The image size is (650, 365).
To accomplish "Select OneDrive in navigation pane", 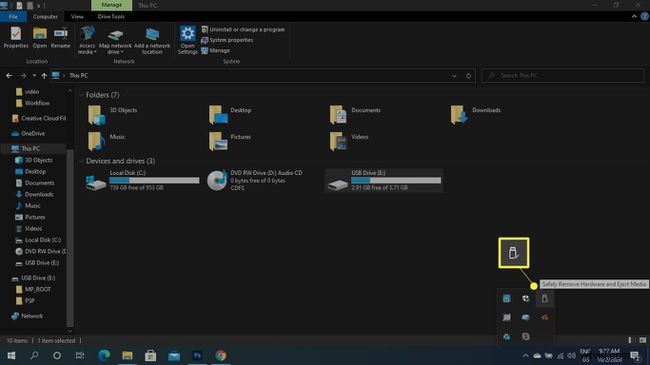I will coord(28,134).
